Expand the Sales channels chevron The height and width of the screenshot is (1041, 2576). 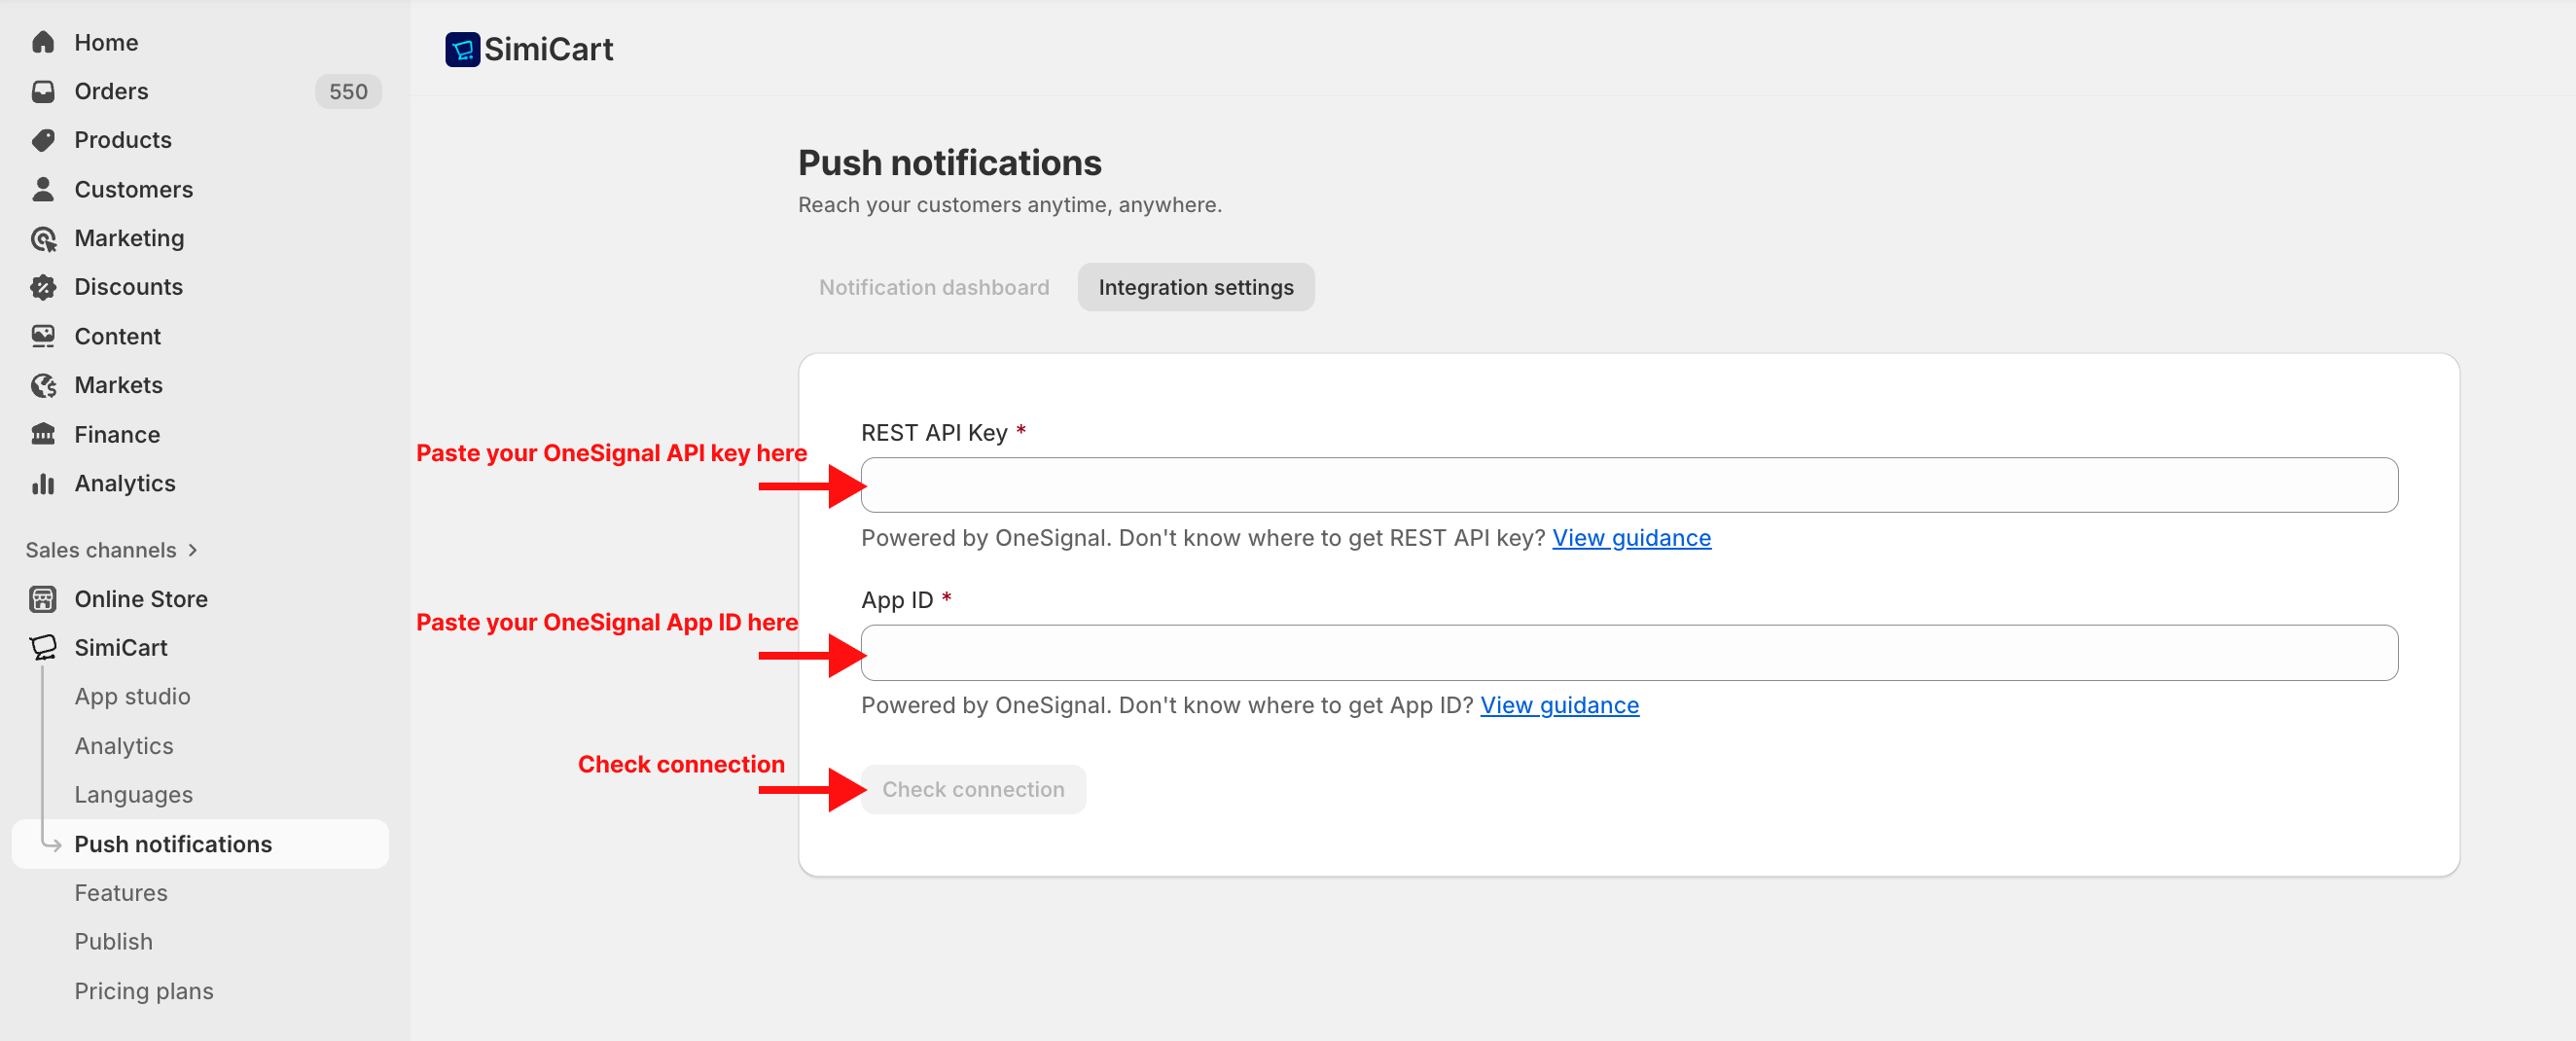pos(193,550)
